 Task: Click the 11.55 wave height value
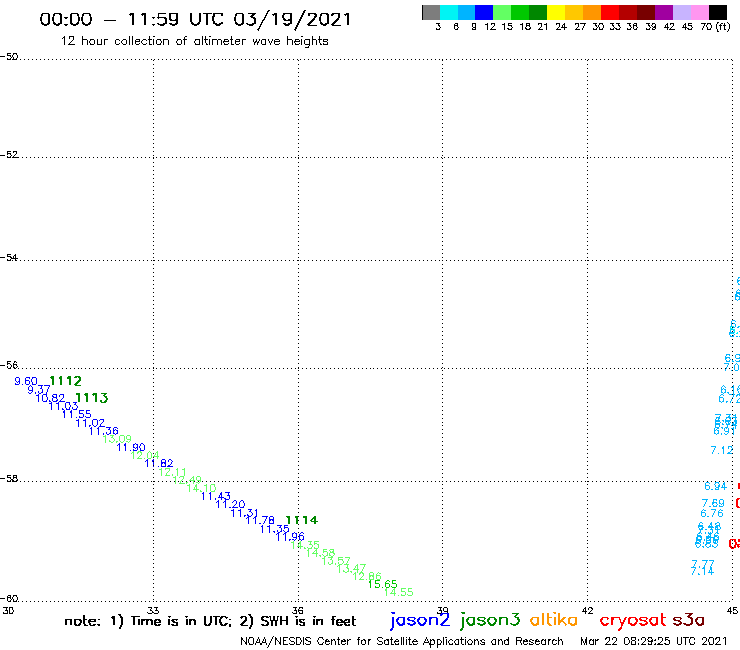pyautogui.click(x=76, y=414)
